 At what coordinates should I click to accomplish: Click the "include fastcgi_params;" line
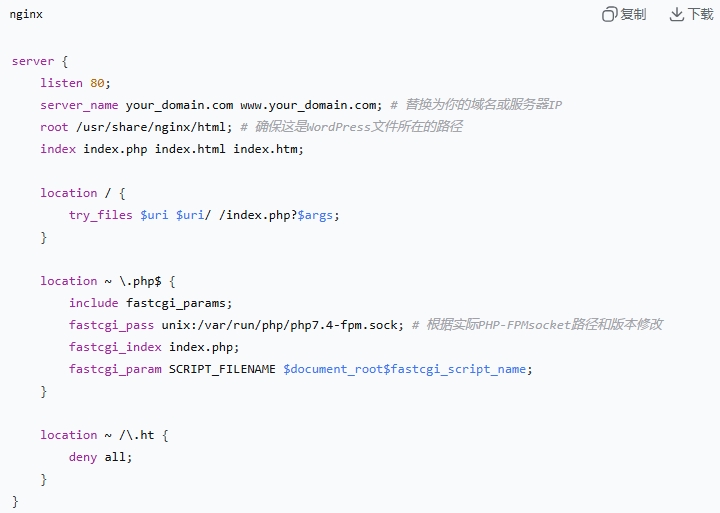151,303
